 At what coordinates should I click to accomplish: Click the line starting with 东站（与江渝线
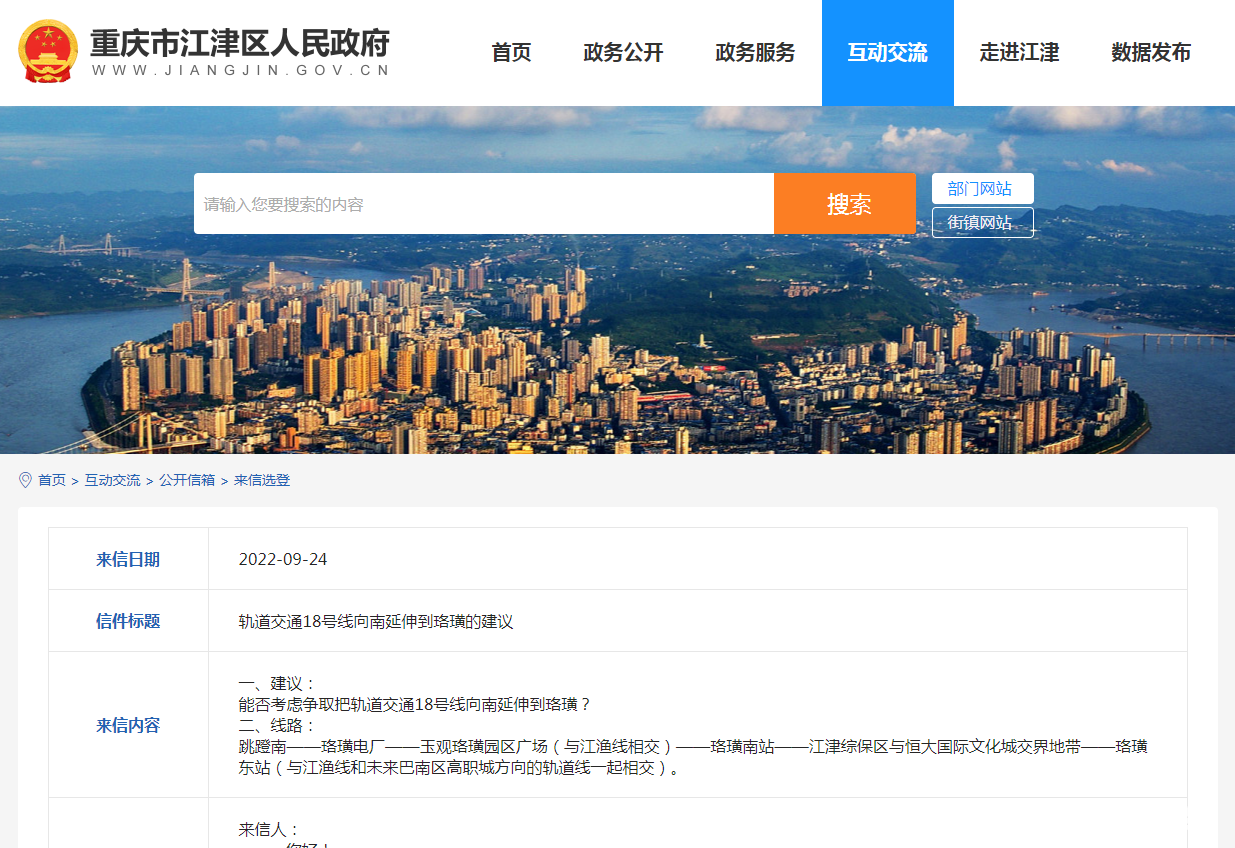[x=462, y=768]
